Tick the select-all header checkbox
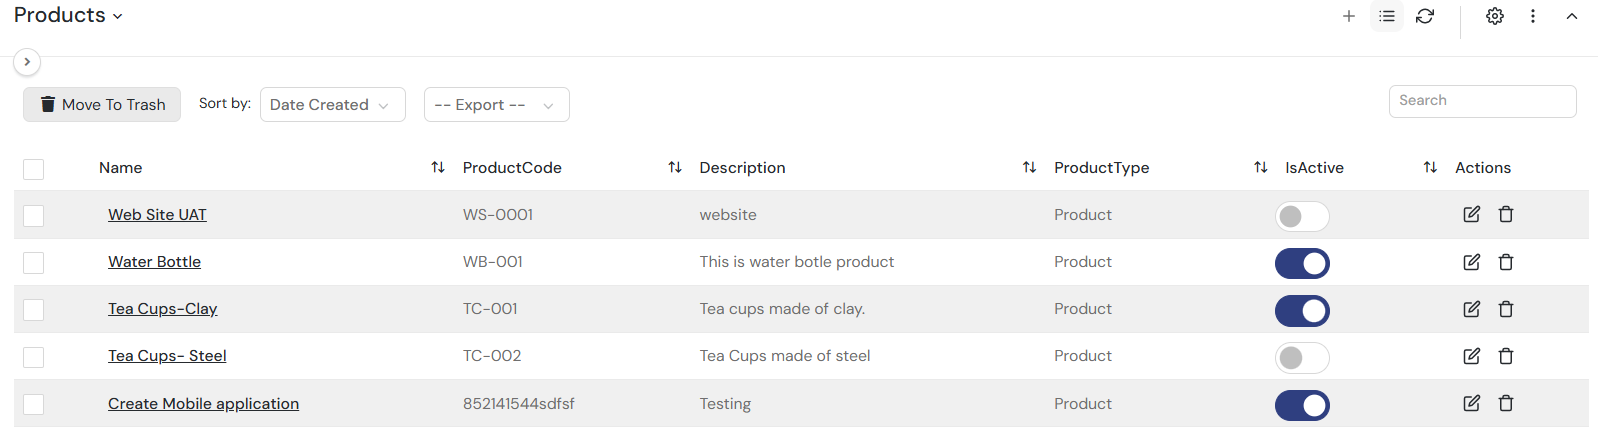 [33, 169]
